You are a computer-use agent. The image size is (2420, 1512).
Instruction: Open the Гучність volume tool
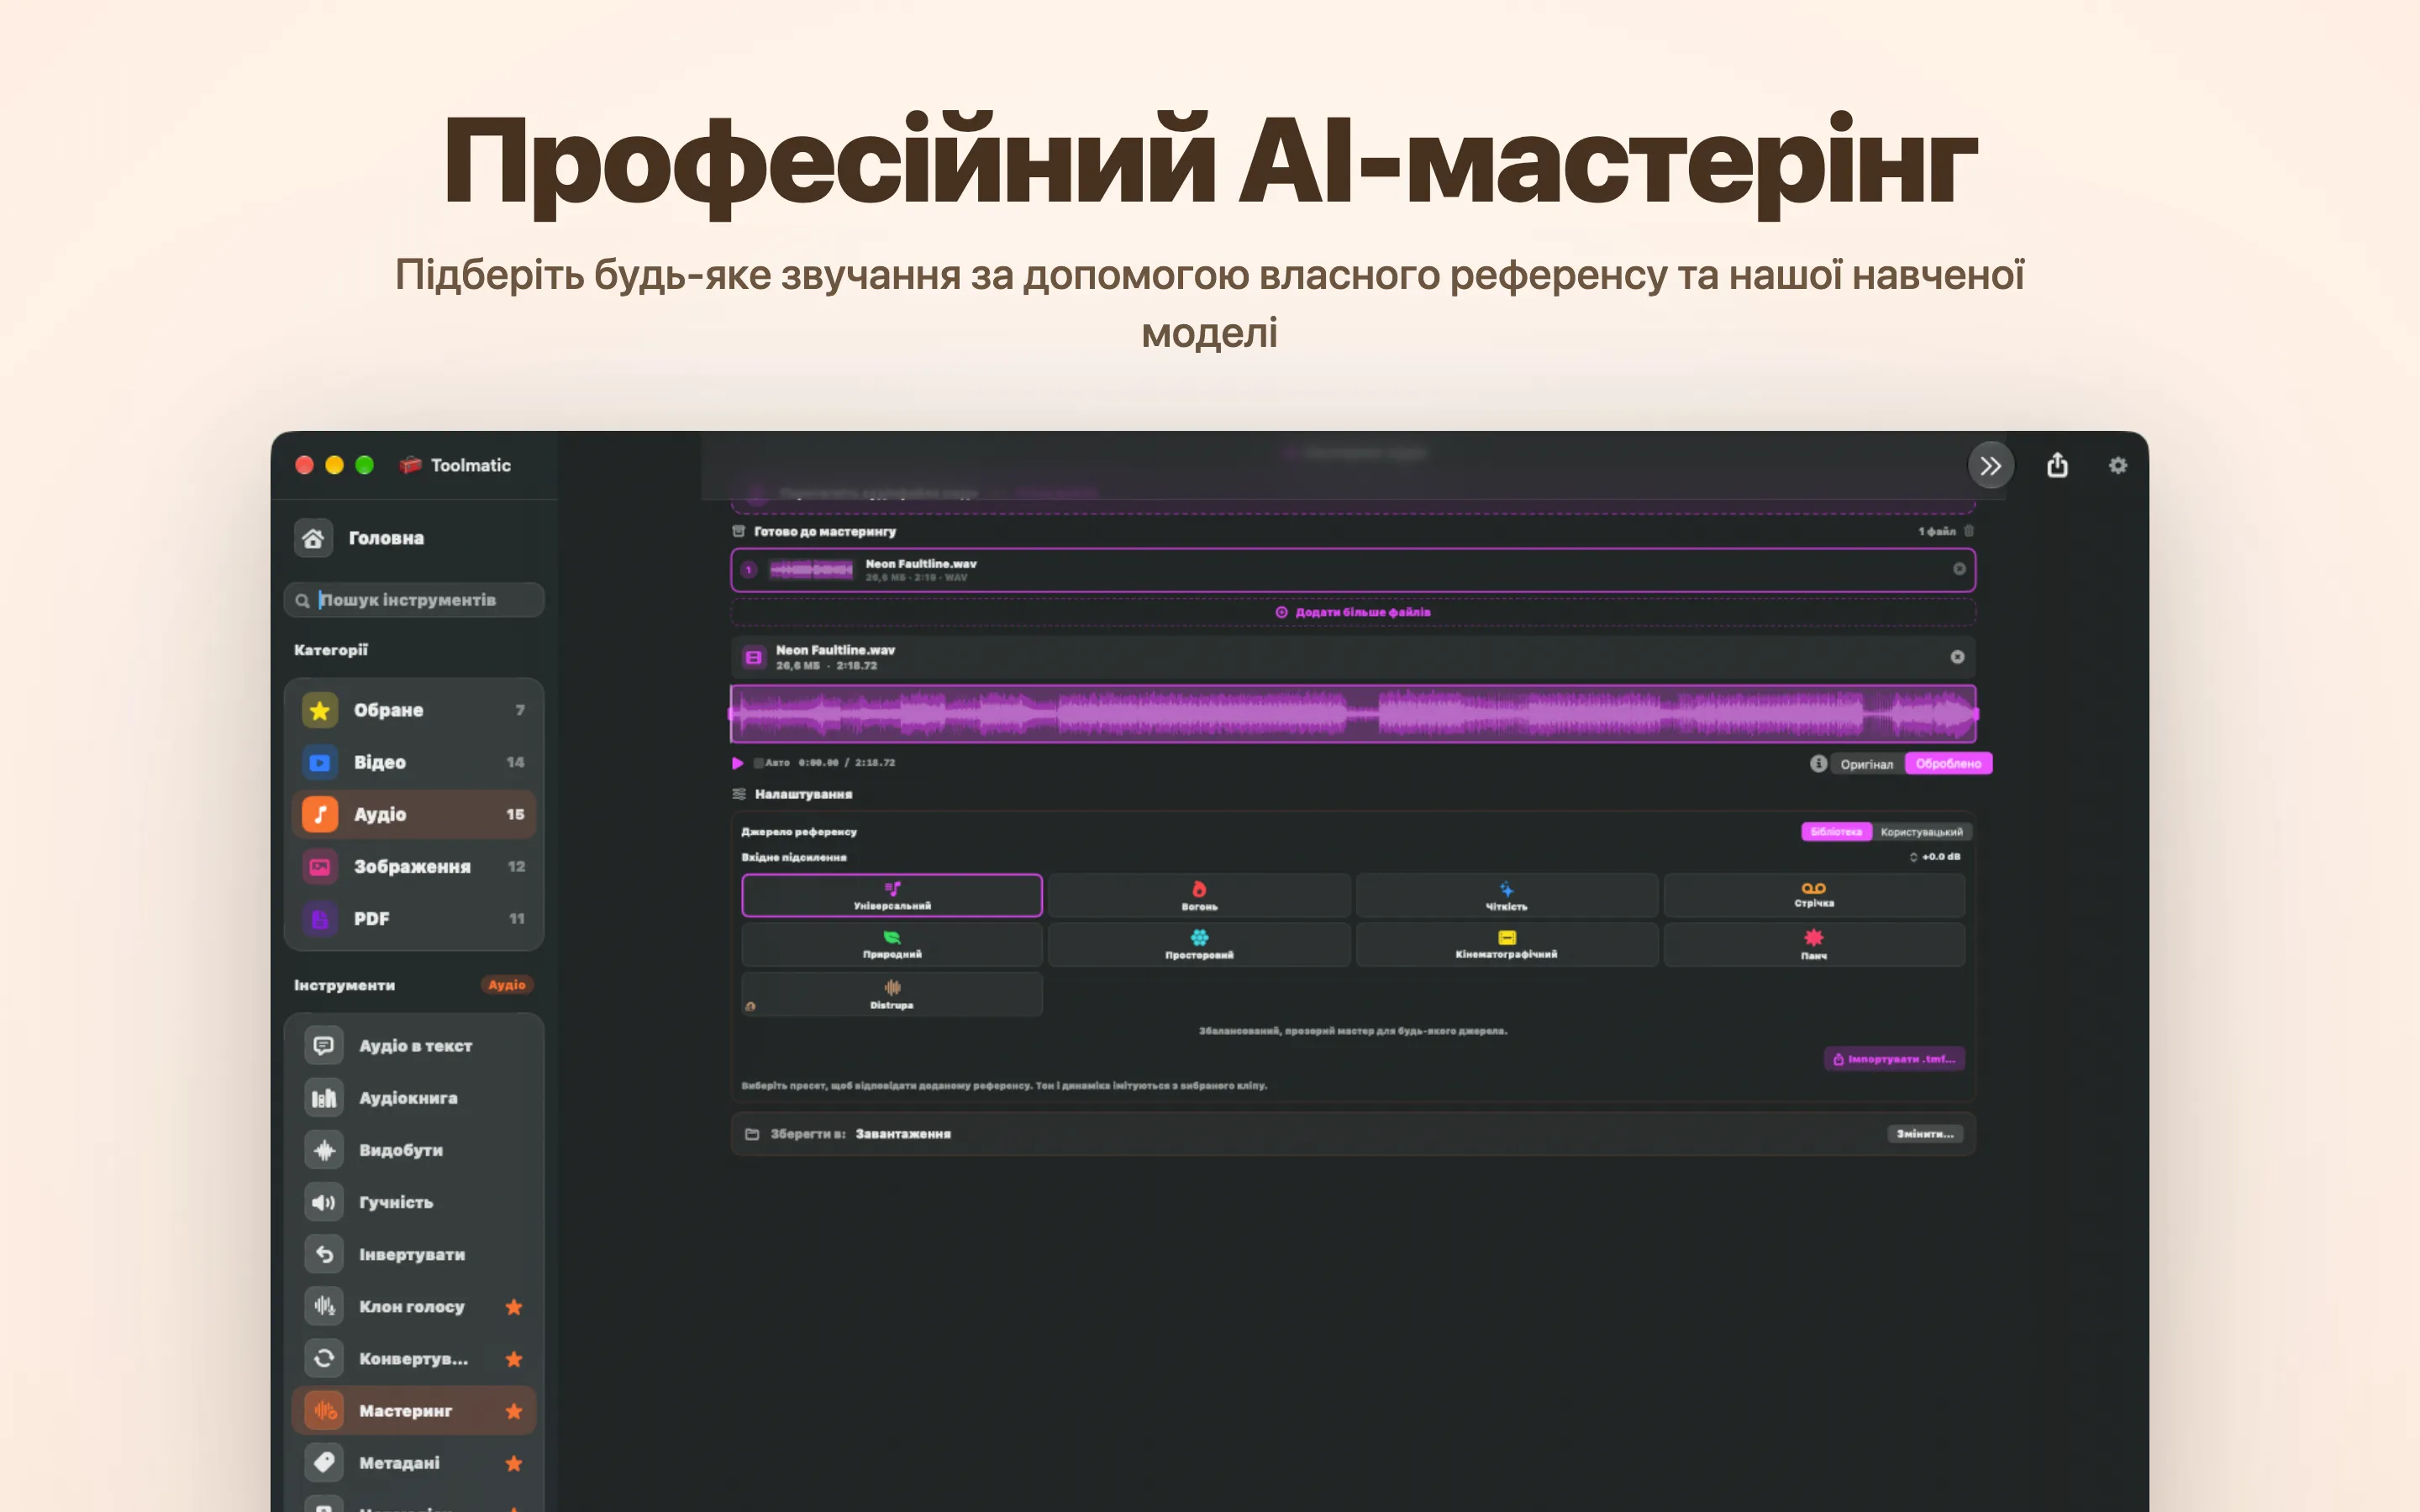point(414,1202)
